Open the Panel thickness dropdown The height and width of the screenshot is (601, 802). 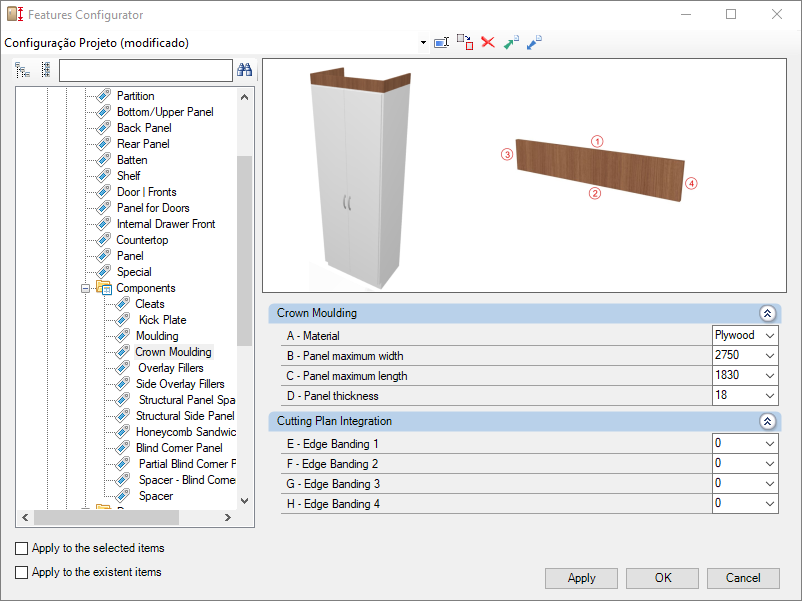pyautogui.click(x=769, y=395)
